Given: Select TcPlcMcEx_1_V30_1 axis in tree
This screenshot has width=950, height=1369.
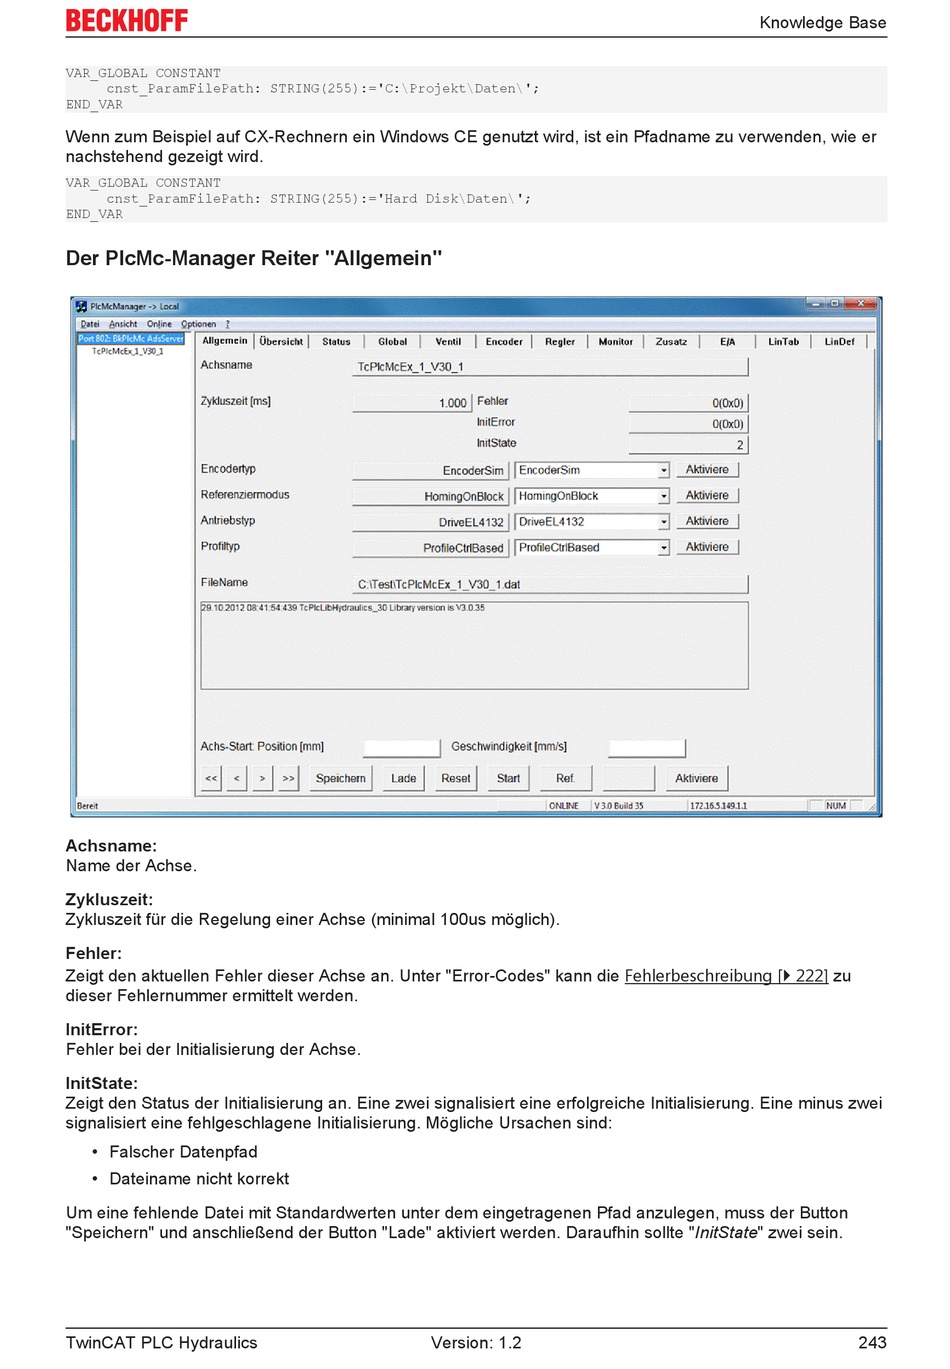Looking at the screenshot, I should tap(127, 351).
